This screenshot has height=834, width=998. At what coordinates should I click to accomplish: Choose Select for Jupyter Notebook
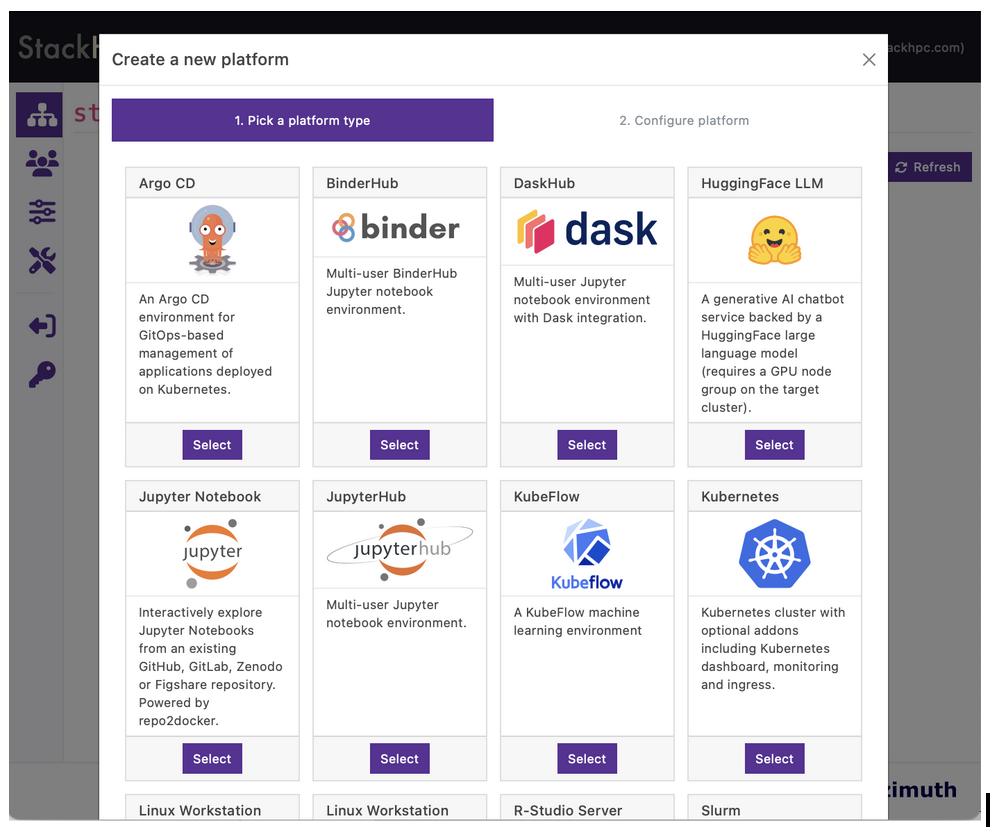[212, 759]
